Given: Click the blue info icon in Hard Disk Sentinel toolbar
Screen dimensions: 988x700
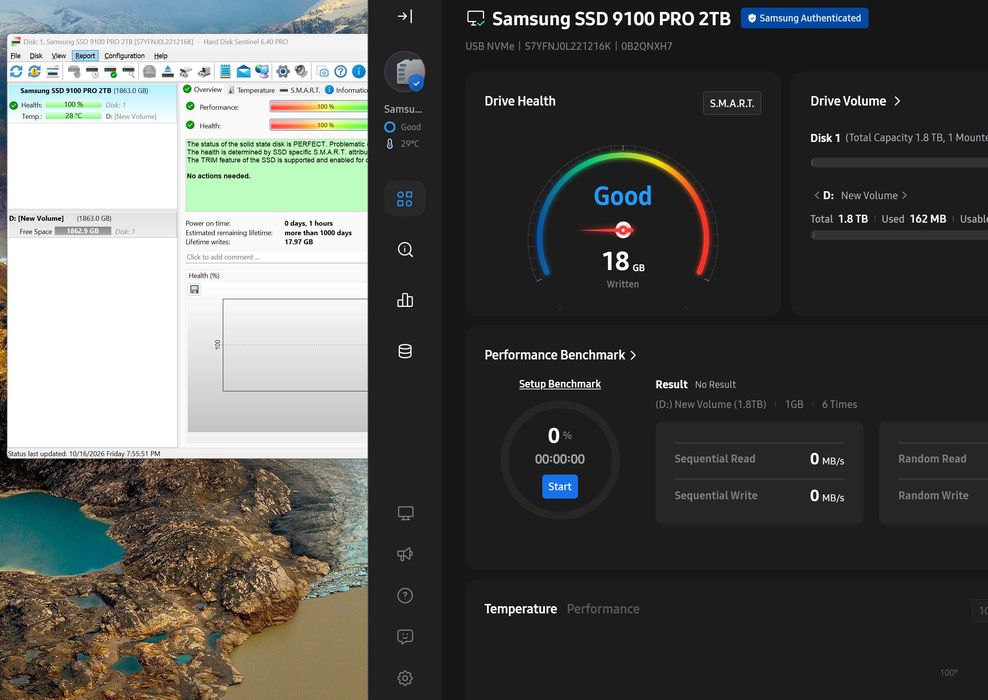Looking at the screenshot, I should coord(359,72).
